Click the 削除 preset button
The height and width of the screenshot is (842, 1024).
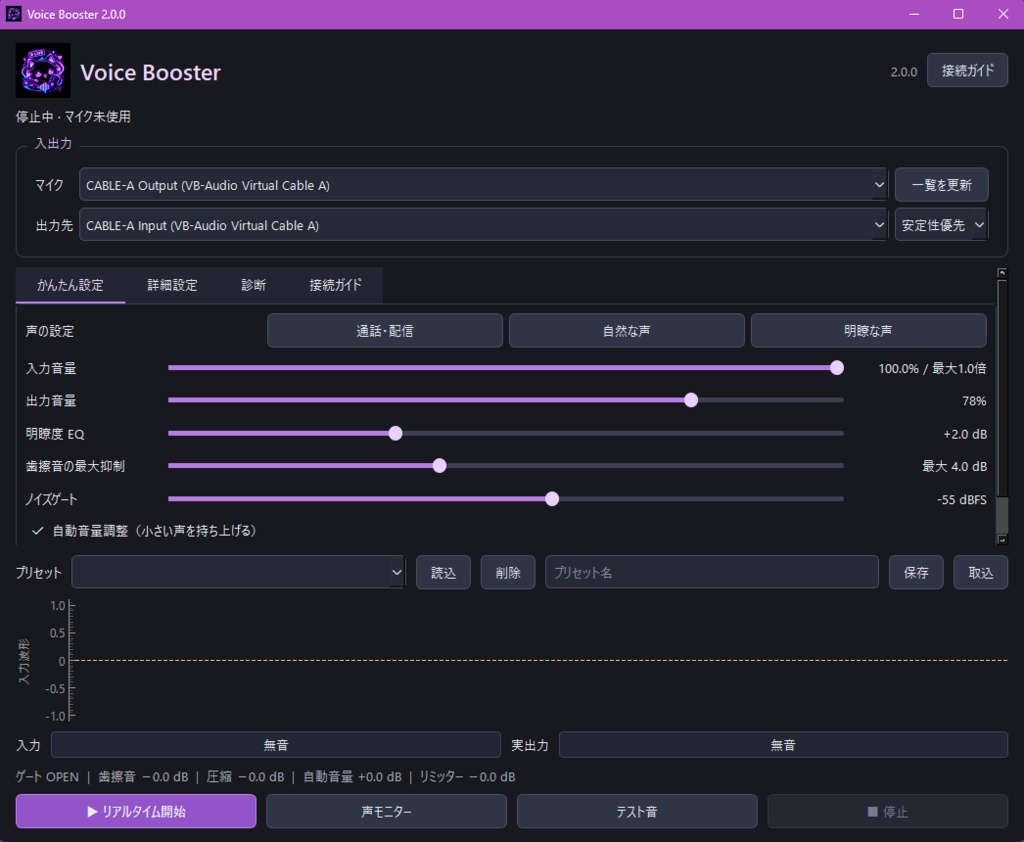pos(508,573)
